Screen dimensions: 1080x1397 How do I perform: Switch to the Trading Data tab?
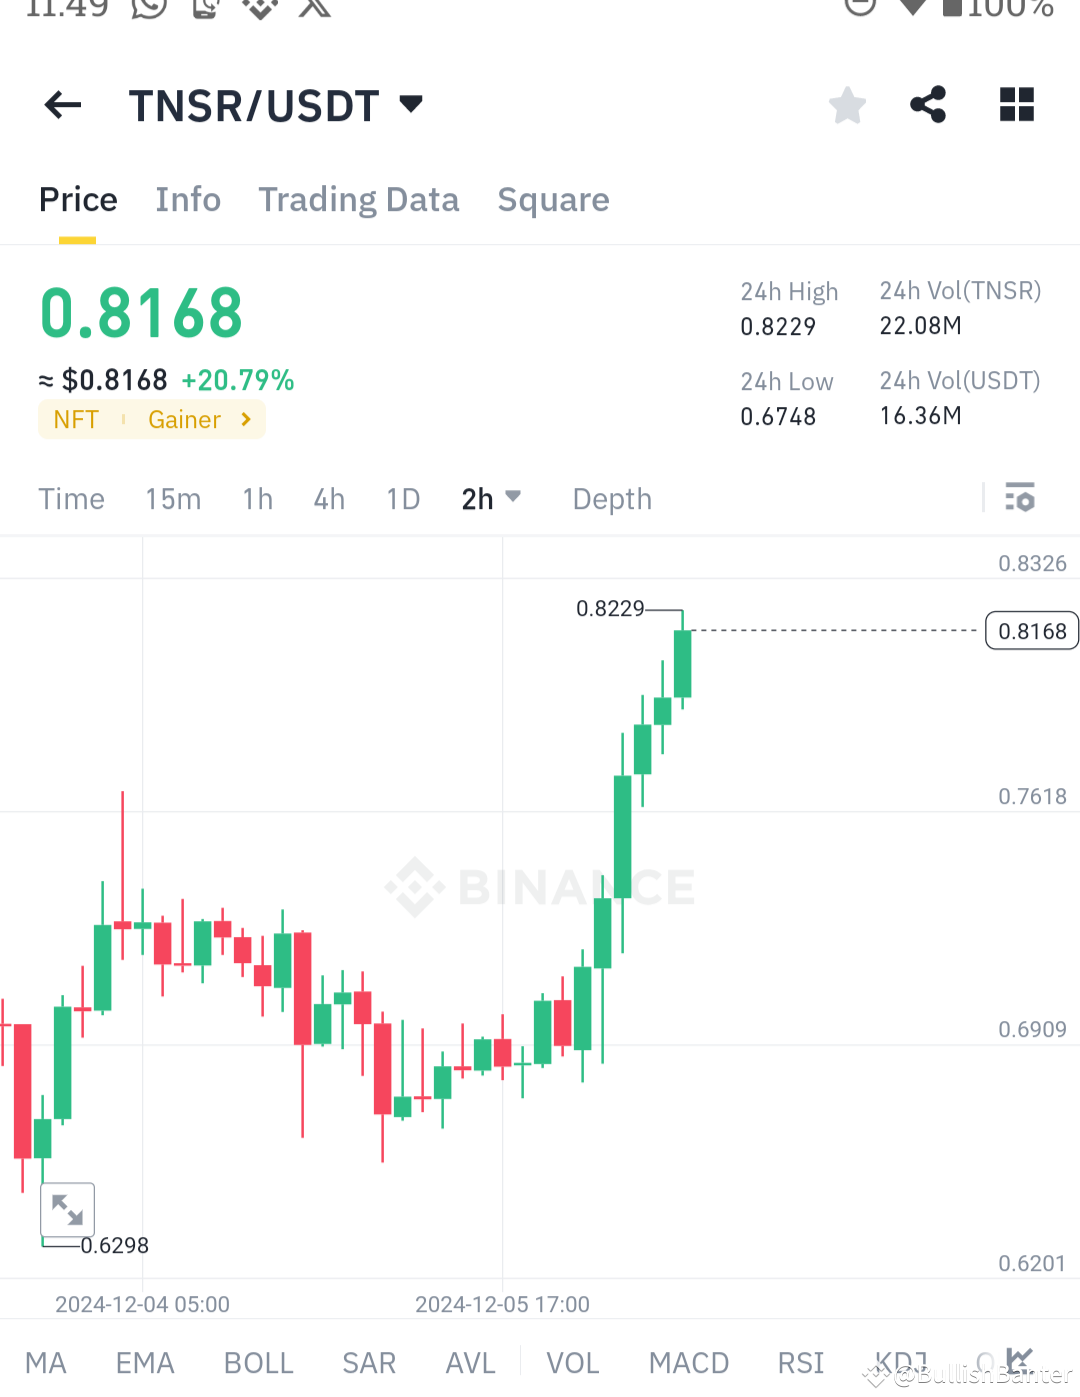point(359,200)
